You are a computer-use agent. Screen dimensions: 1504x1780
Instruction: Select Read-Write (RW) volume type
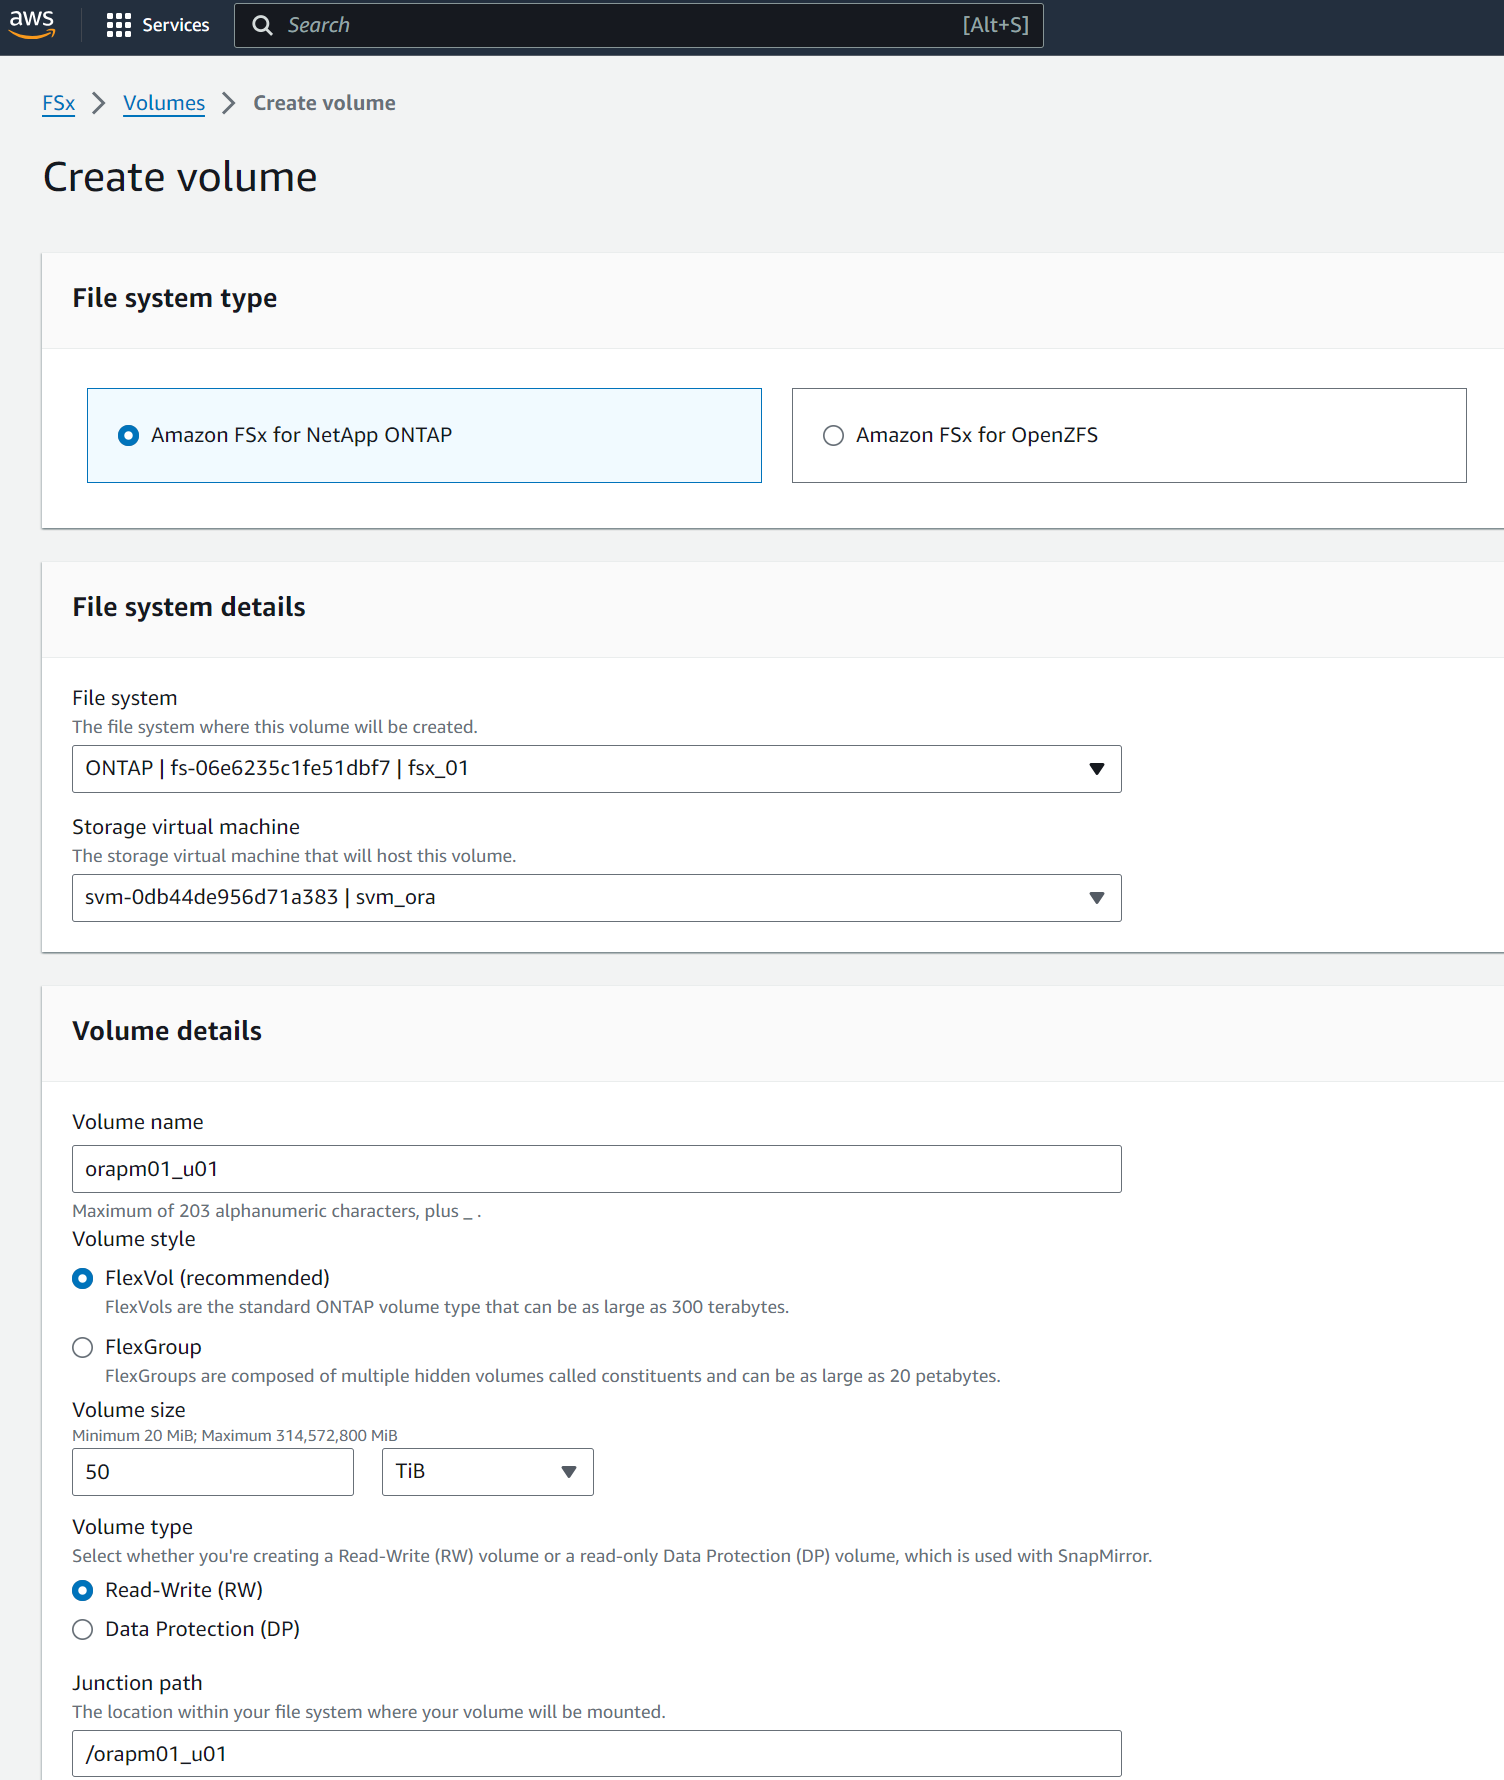tap(83, 1591)
